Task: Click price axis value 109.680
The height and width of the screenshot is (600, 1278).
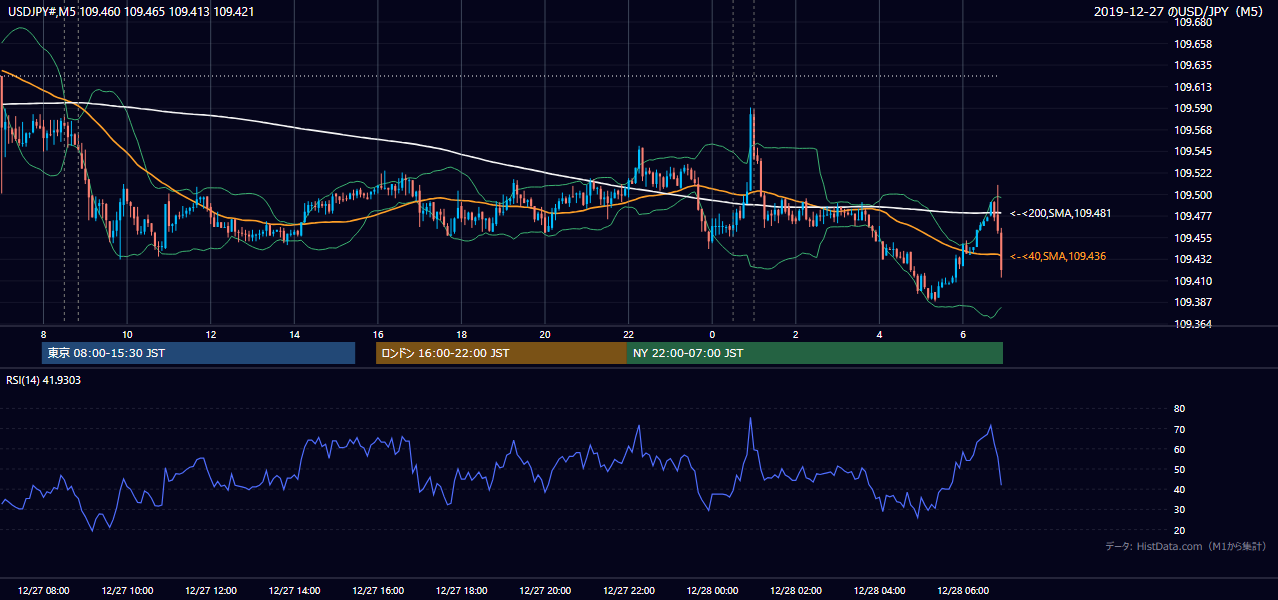Action: click(x=1193, y=23)
